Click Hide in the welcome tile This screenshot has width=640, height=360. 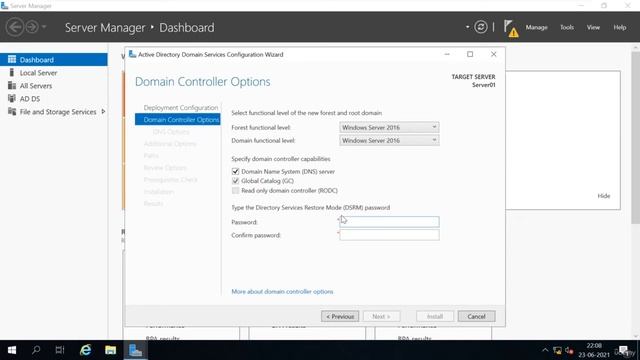click(x=604, y=196)
